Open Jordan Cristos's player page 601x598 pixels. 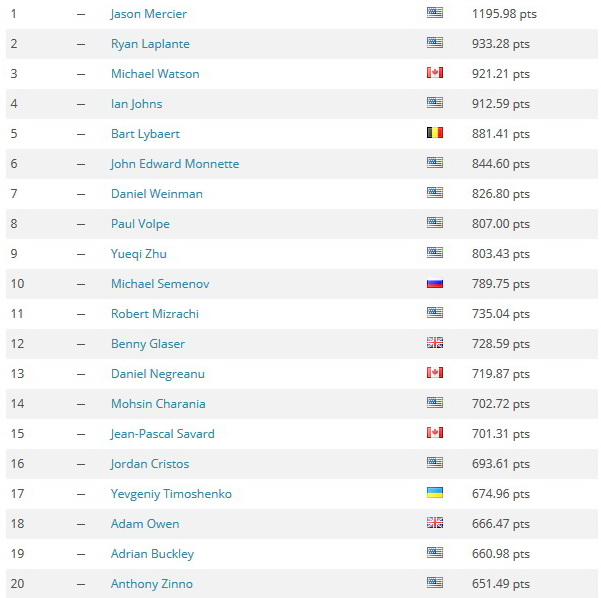pos(149,464)
